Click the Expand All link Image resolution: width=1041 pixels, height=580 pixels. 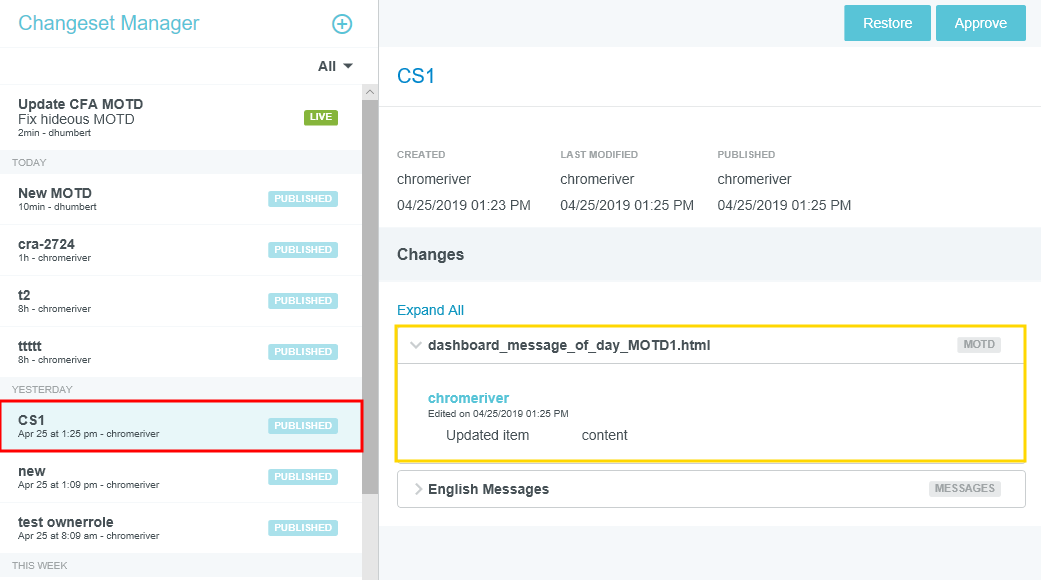(430, 310)
